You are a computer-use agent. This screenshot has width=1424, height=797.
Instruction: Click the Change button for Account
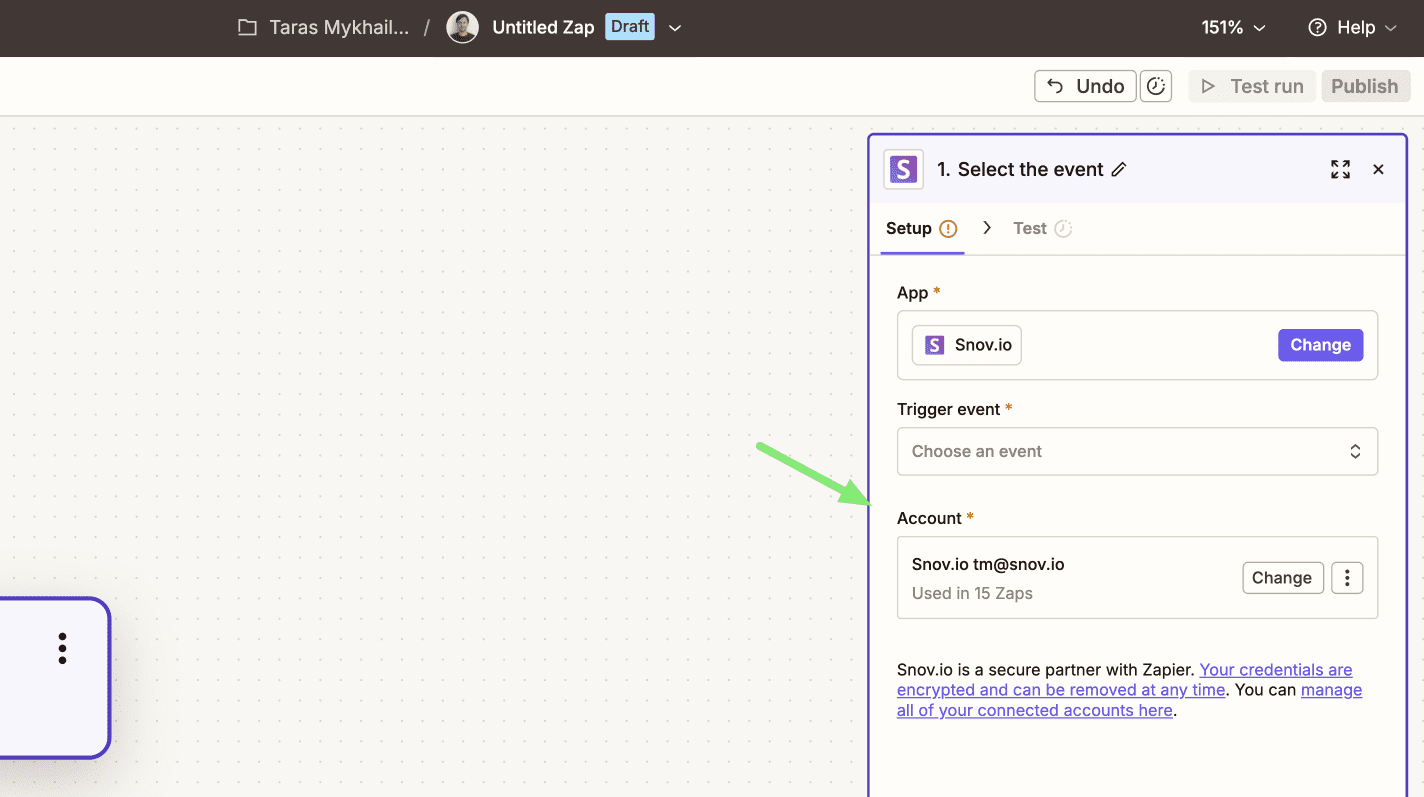tap(1282, 578)
